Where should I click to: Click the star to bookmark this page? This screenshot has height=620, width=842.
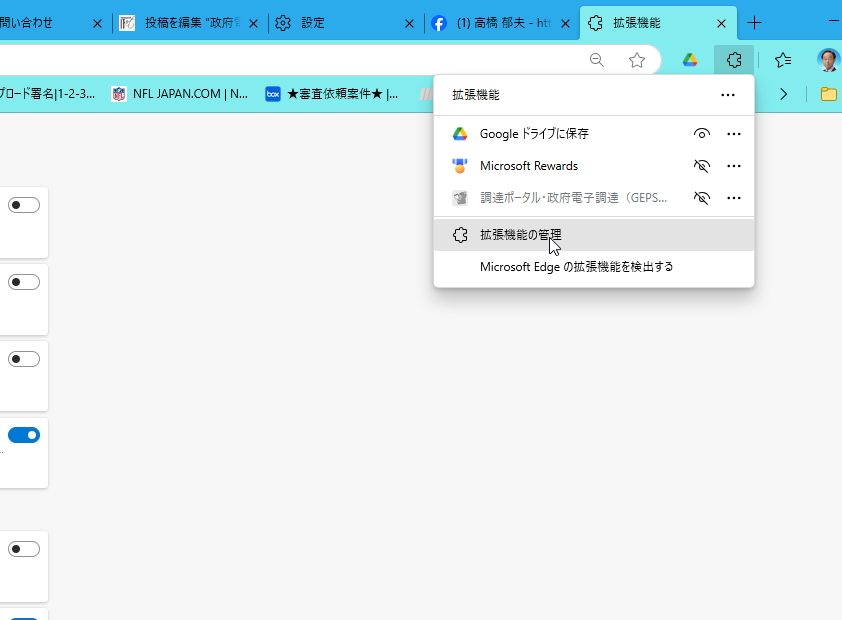coord(637,60)
